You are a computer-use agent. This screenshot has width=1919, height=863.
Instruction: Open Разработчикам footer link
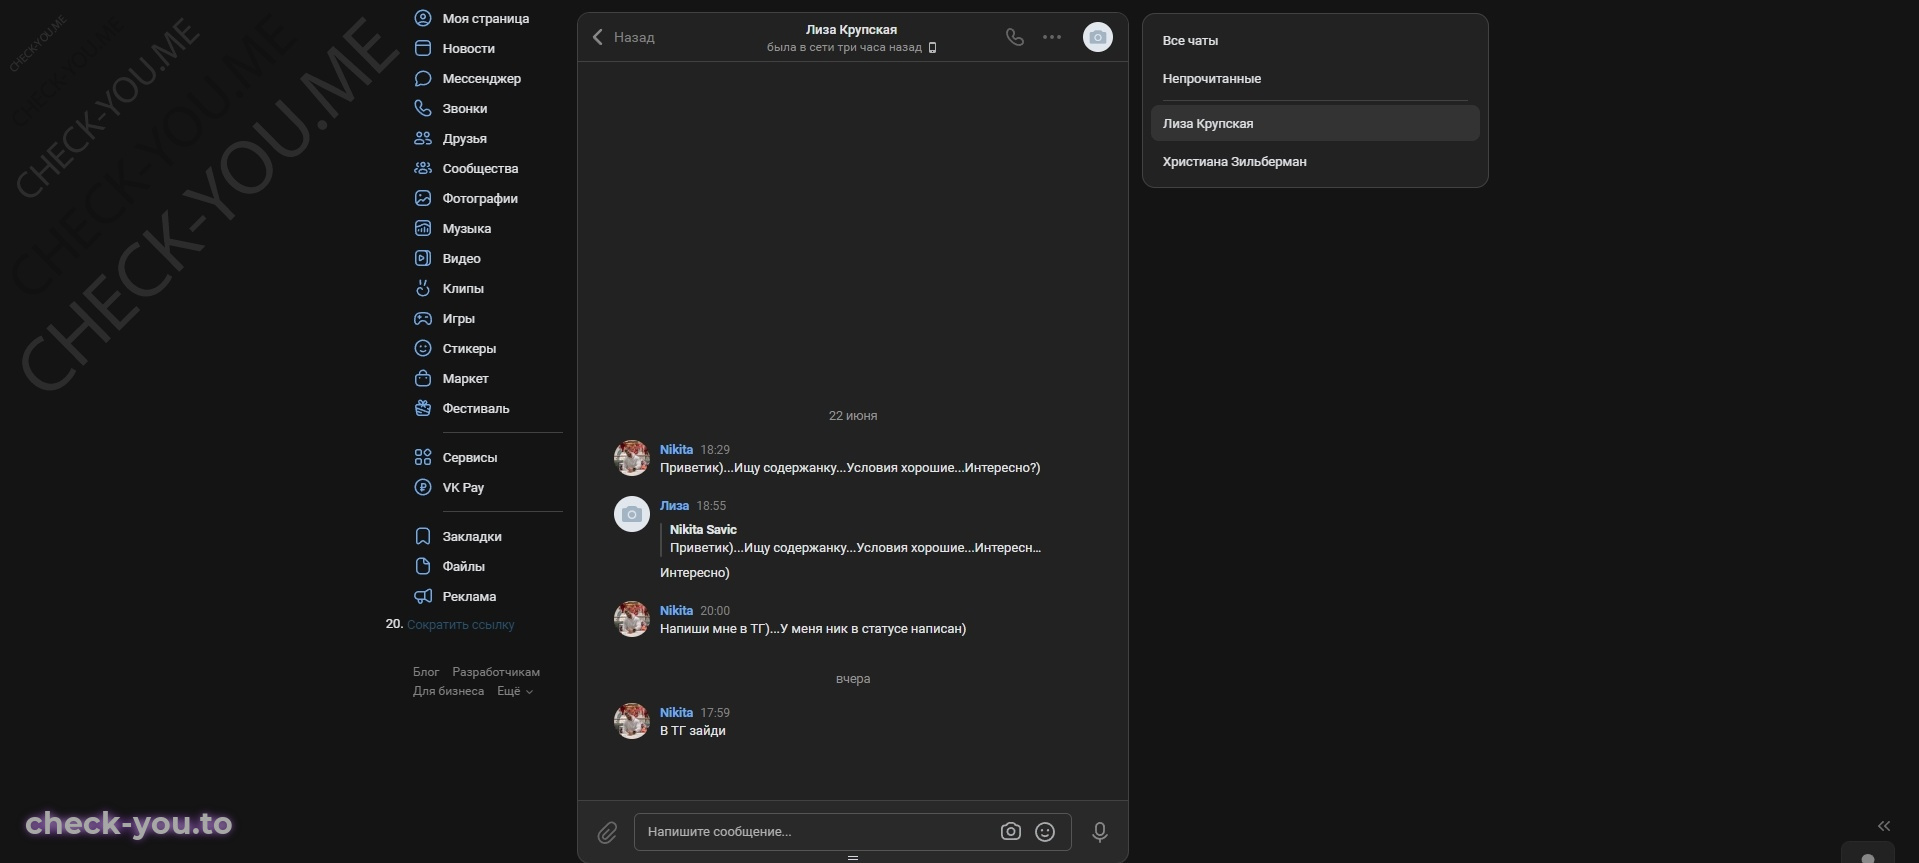[x=496, y=672]
